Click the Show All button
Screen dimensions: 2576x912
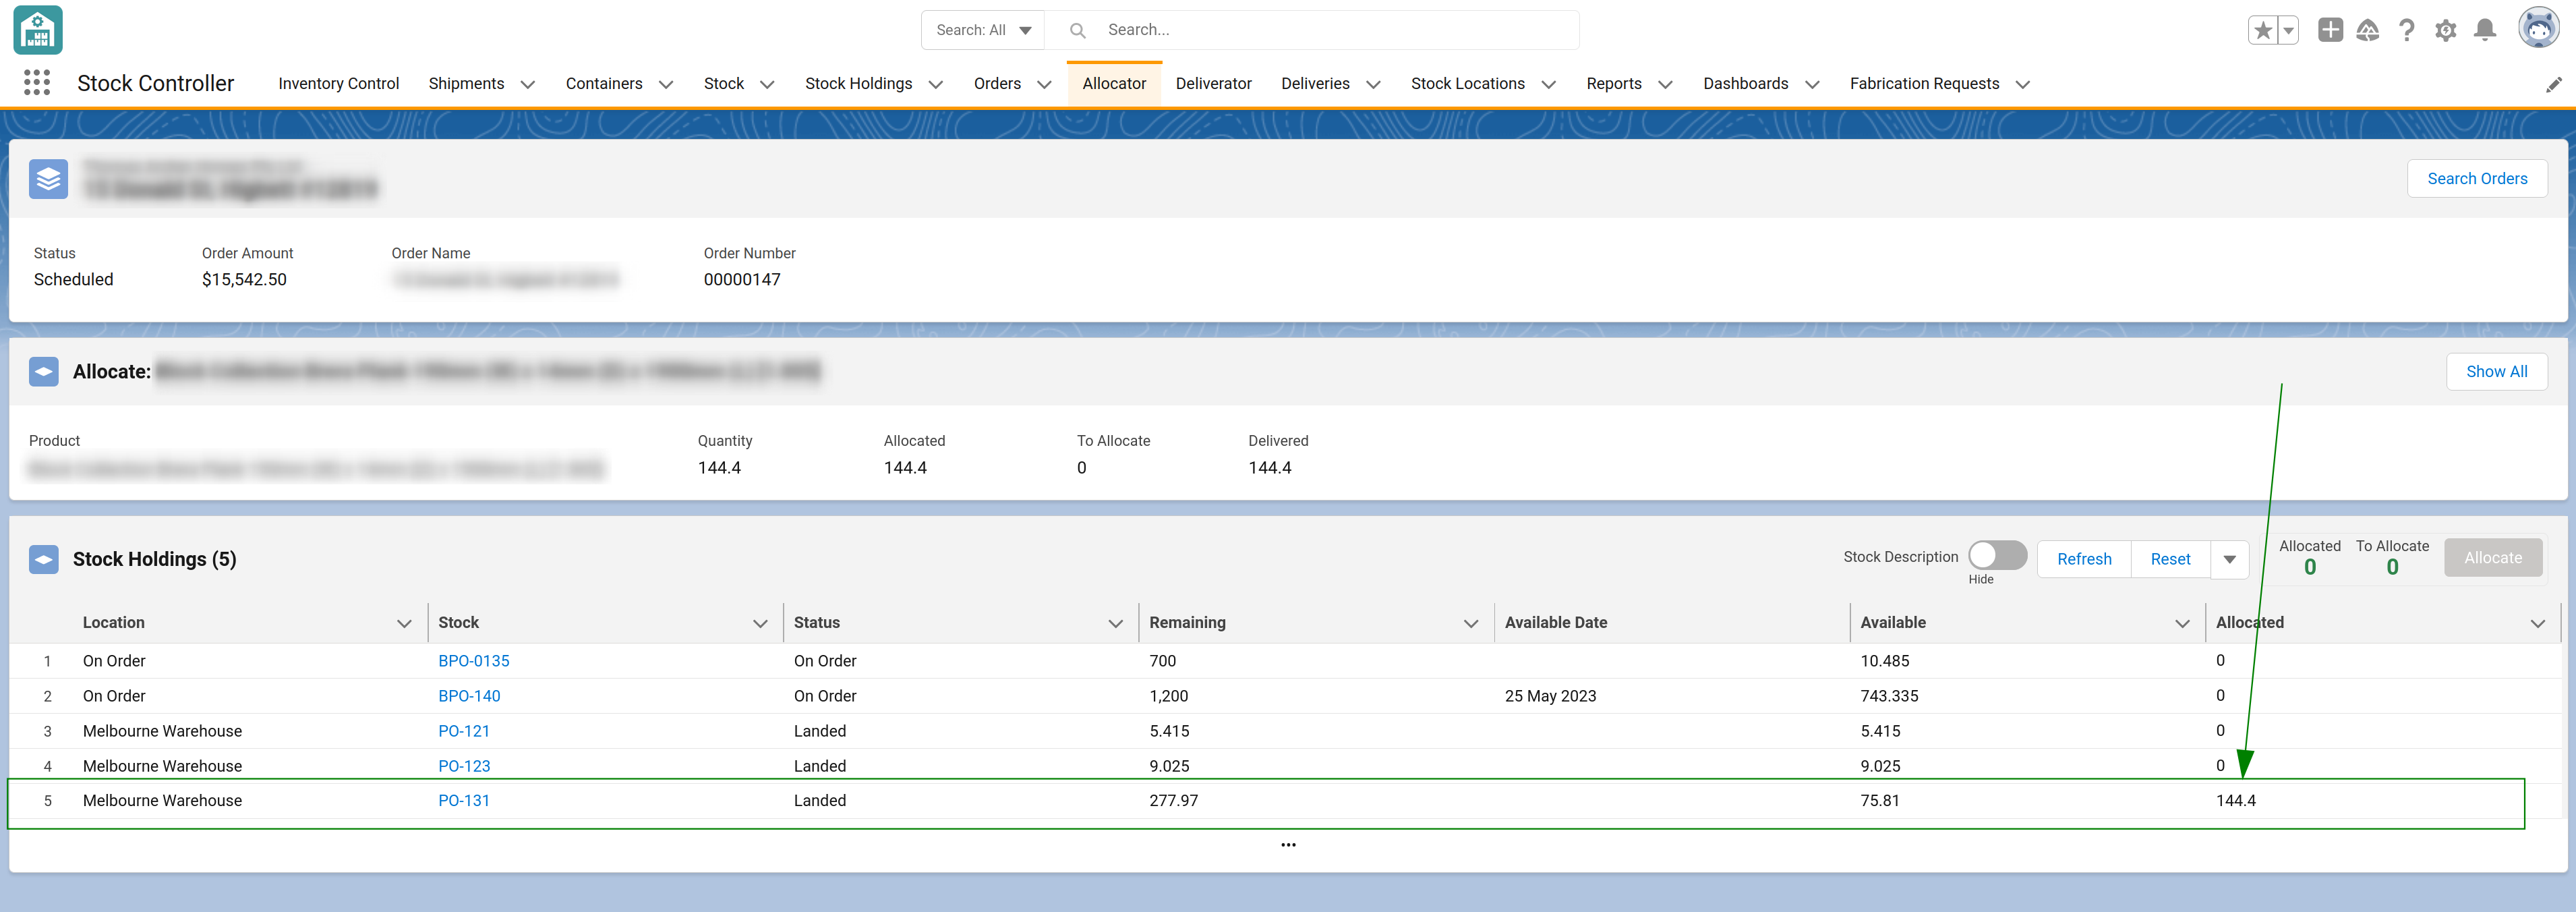2496,372
